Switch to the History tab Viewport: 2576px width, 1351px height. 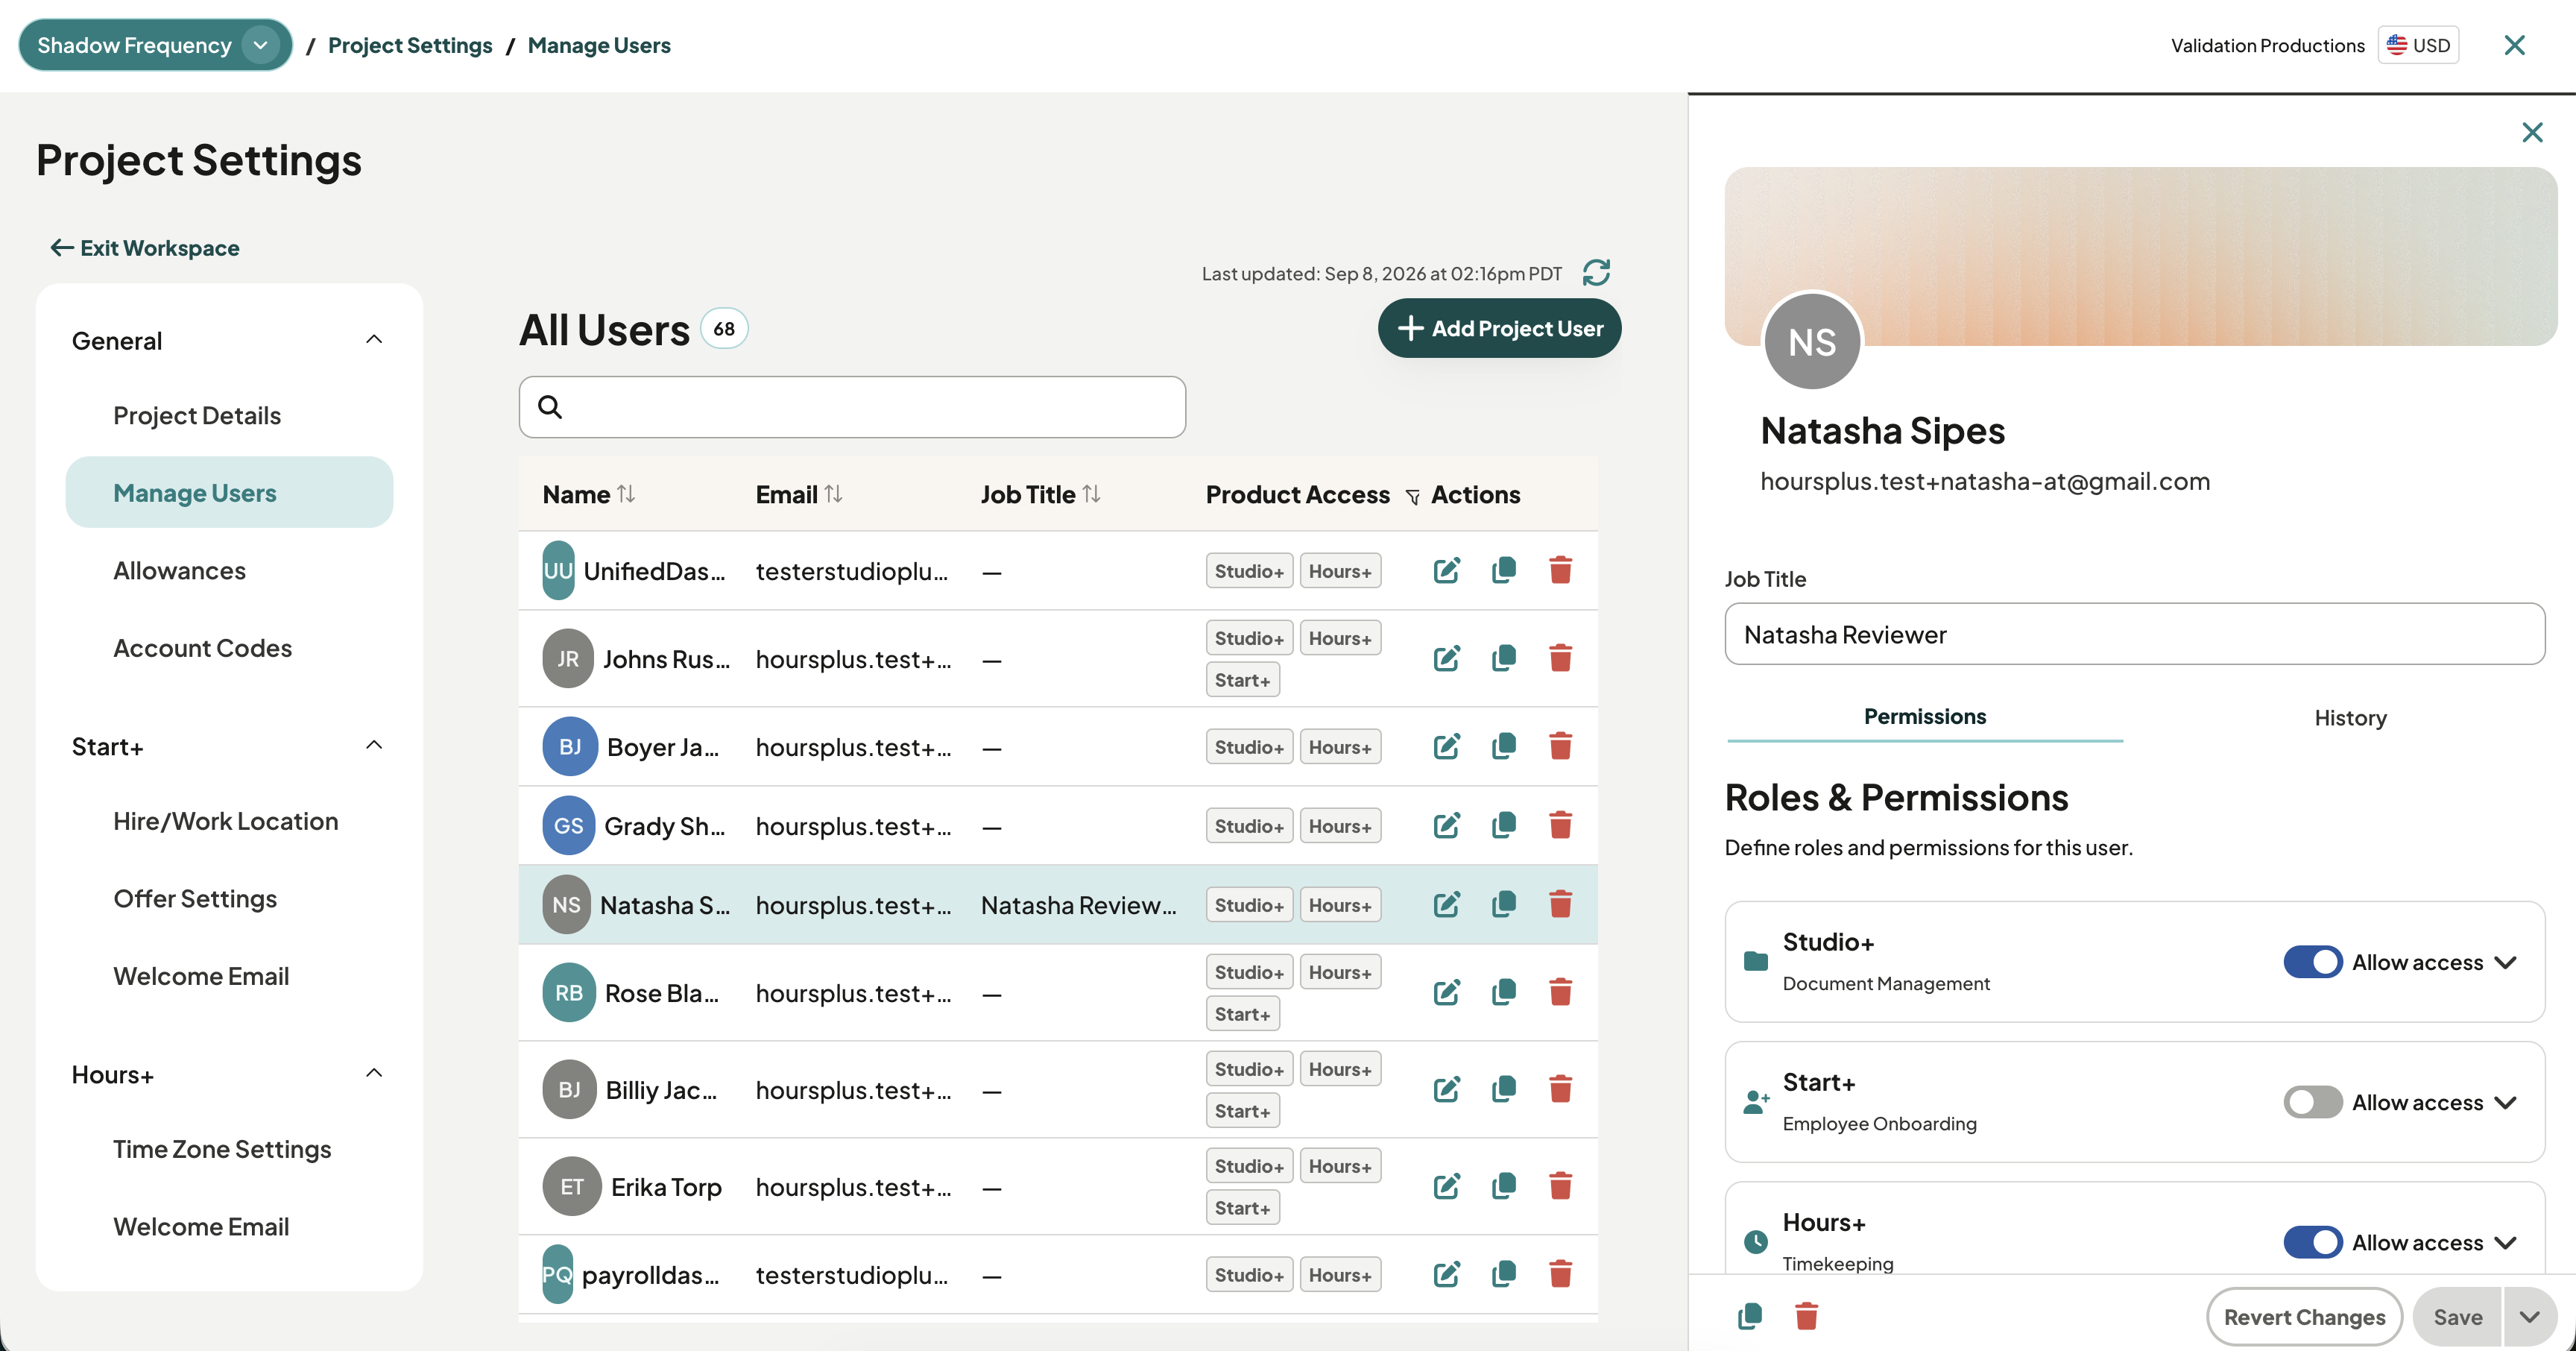click(2350, 717)
